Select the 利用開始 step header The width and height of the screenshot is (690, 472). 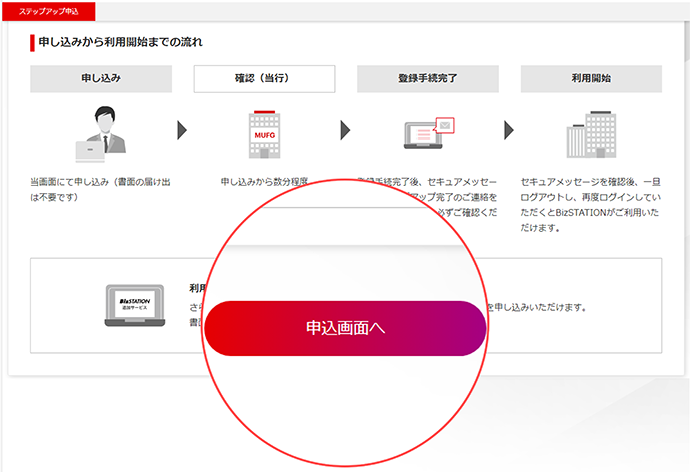(590, 79)
